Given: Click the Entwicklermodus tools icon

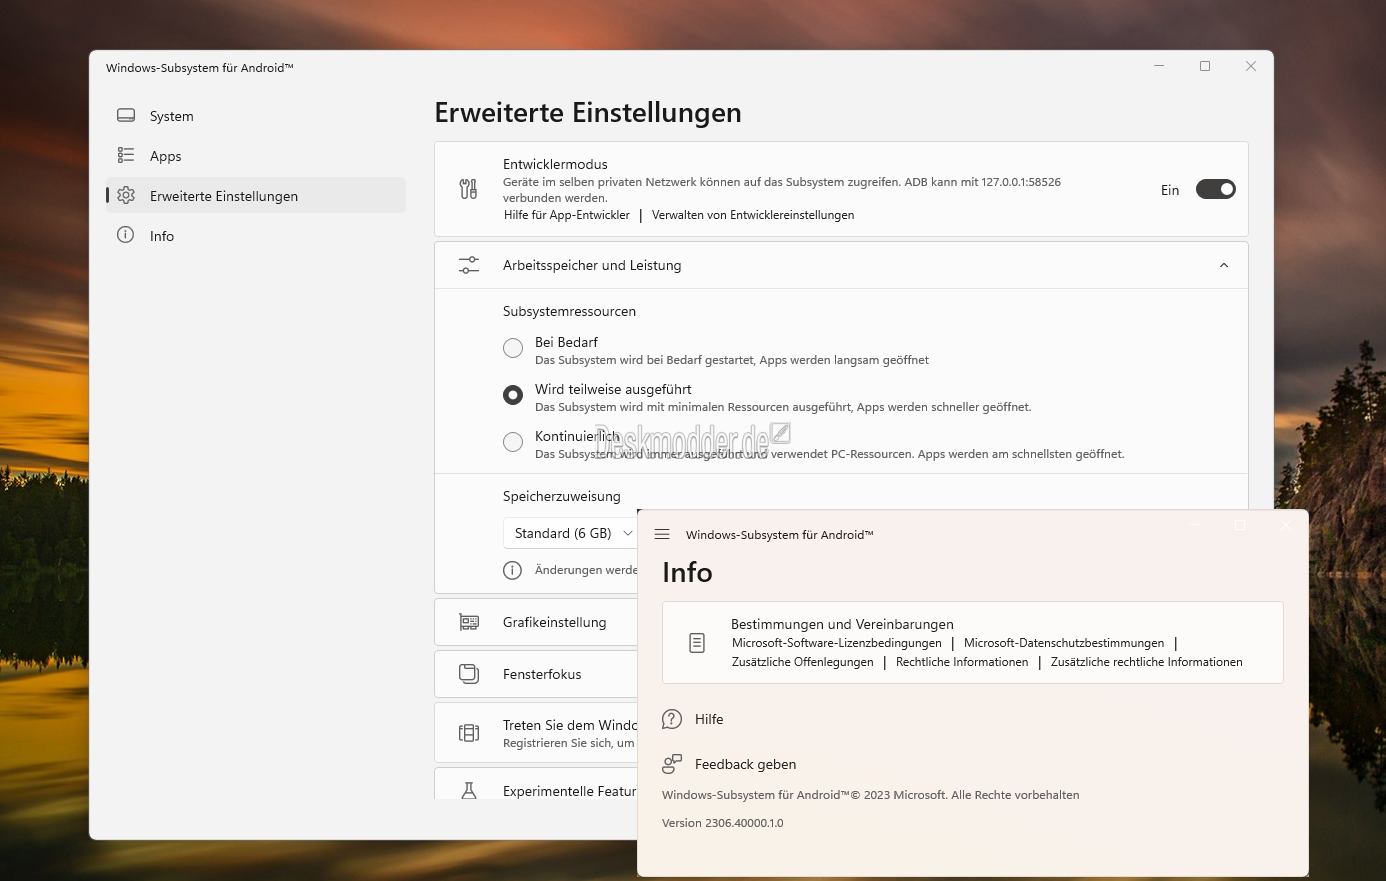Looking at the screenshot, I should coord(468,189).
